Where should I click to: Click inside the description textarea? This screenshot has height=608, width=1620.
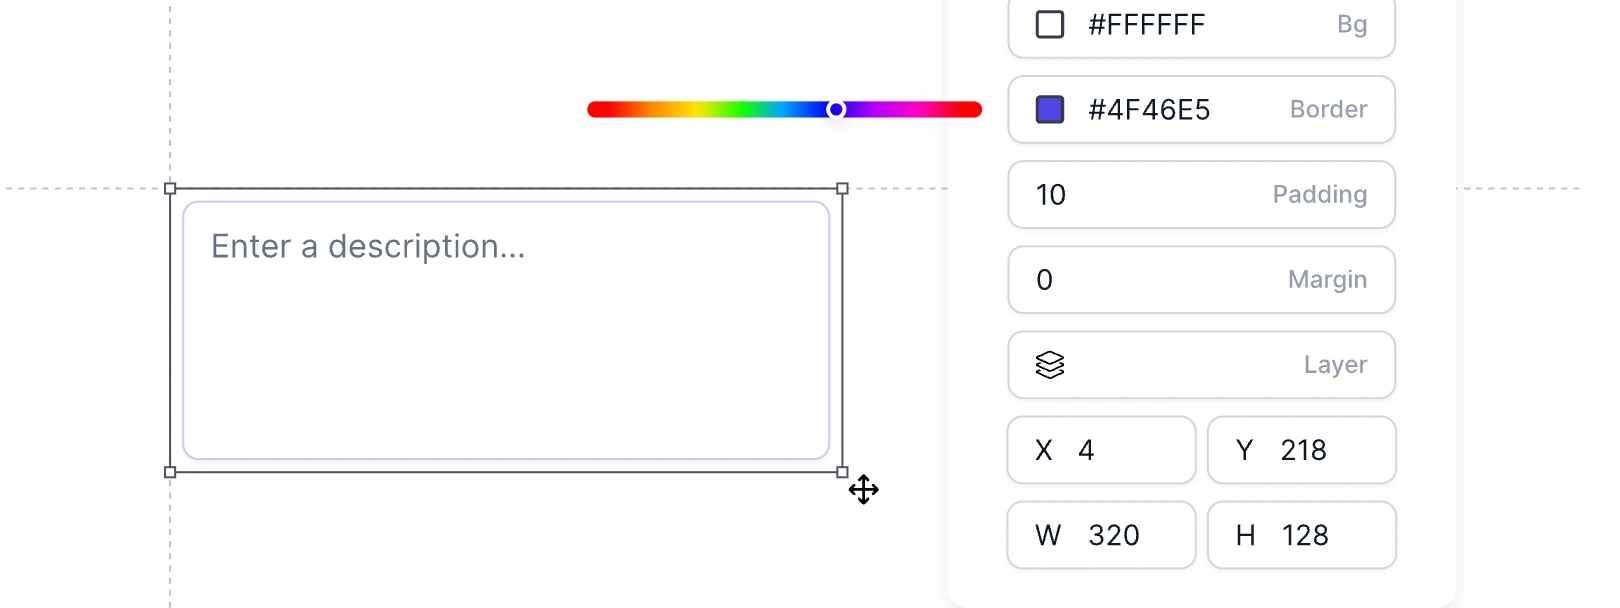506,330
